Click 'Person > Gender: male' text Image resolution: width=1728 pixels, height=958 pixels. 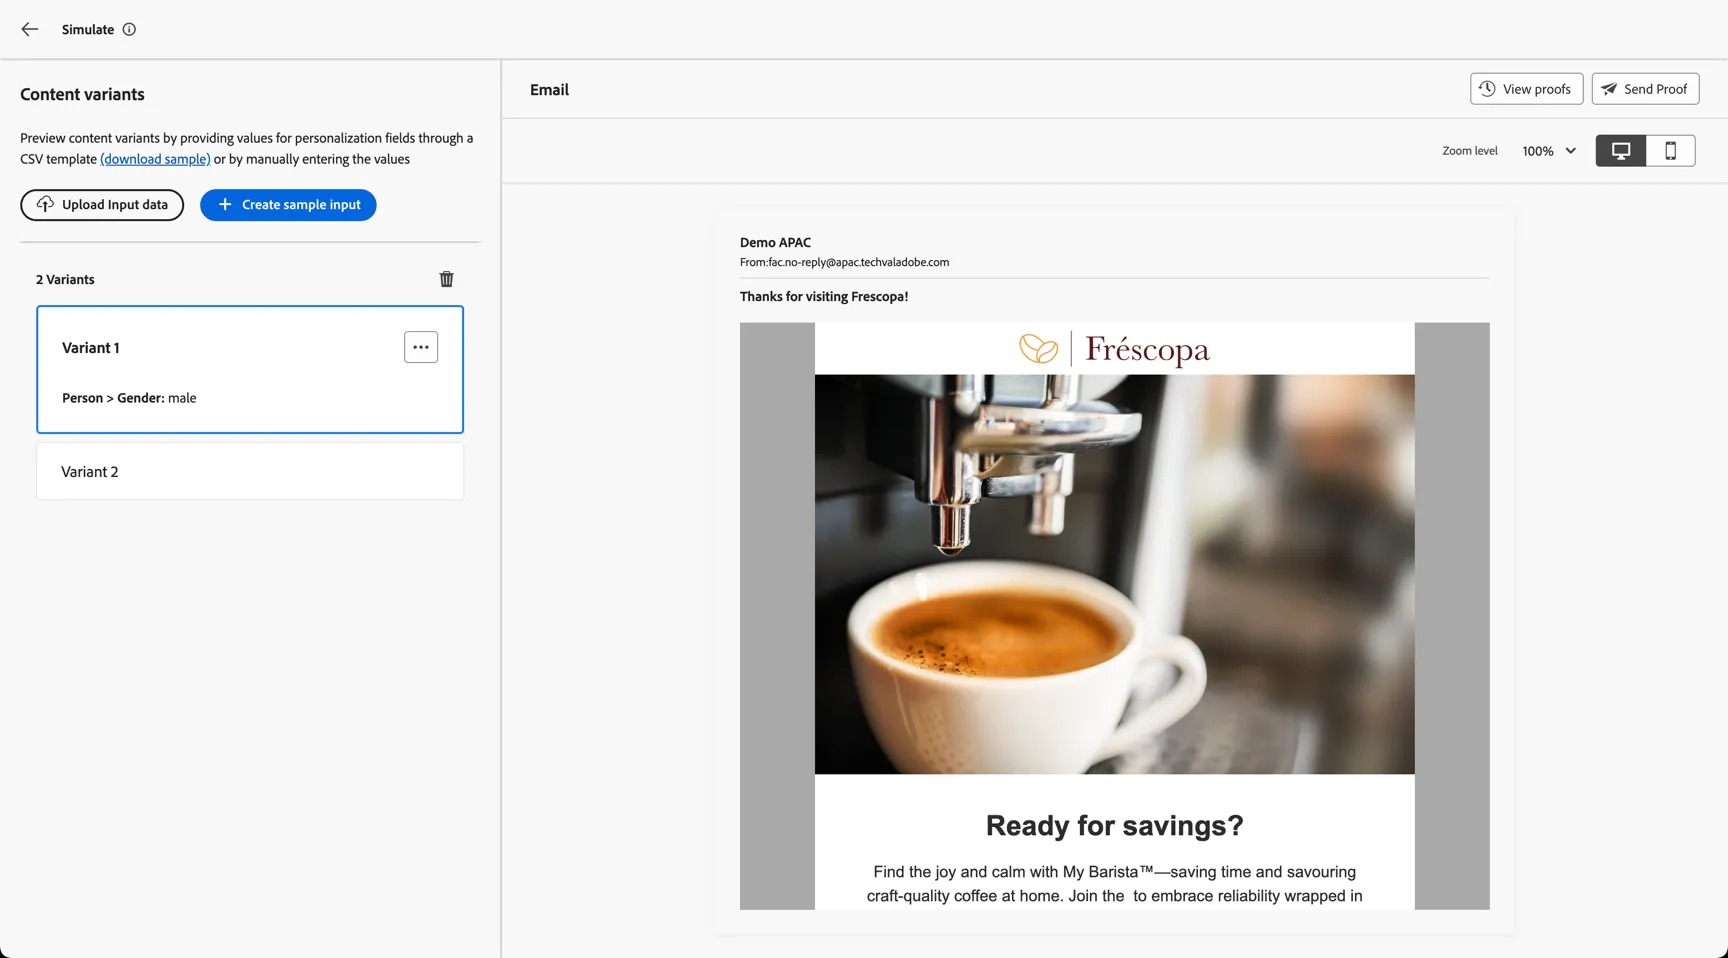click(x=129, y=398)
